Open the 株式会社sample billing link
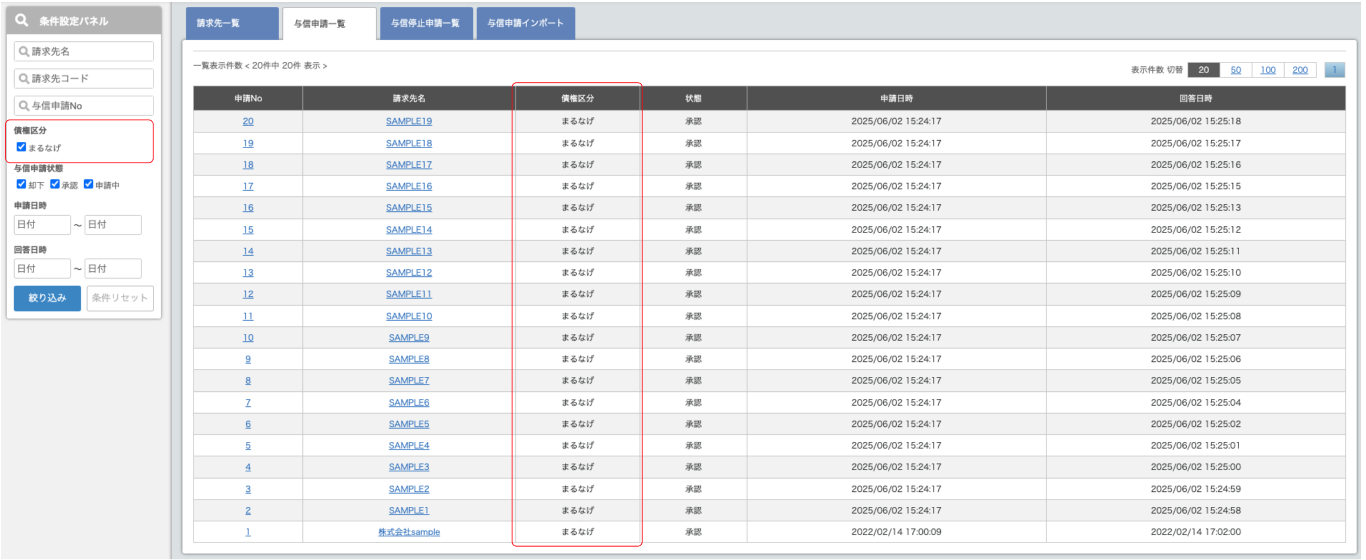The height and width of the screenshot is (560, 1366). [x=409, y=532]
